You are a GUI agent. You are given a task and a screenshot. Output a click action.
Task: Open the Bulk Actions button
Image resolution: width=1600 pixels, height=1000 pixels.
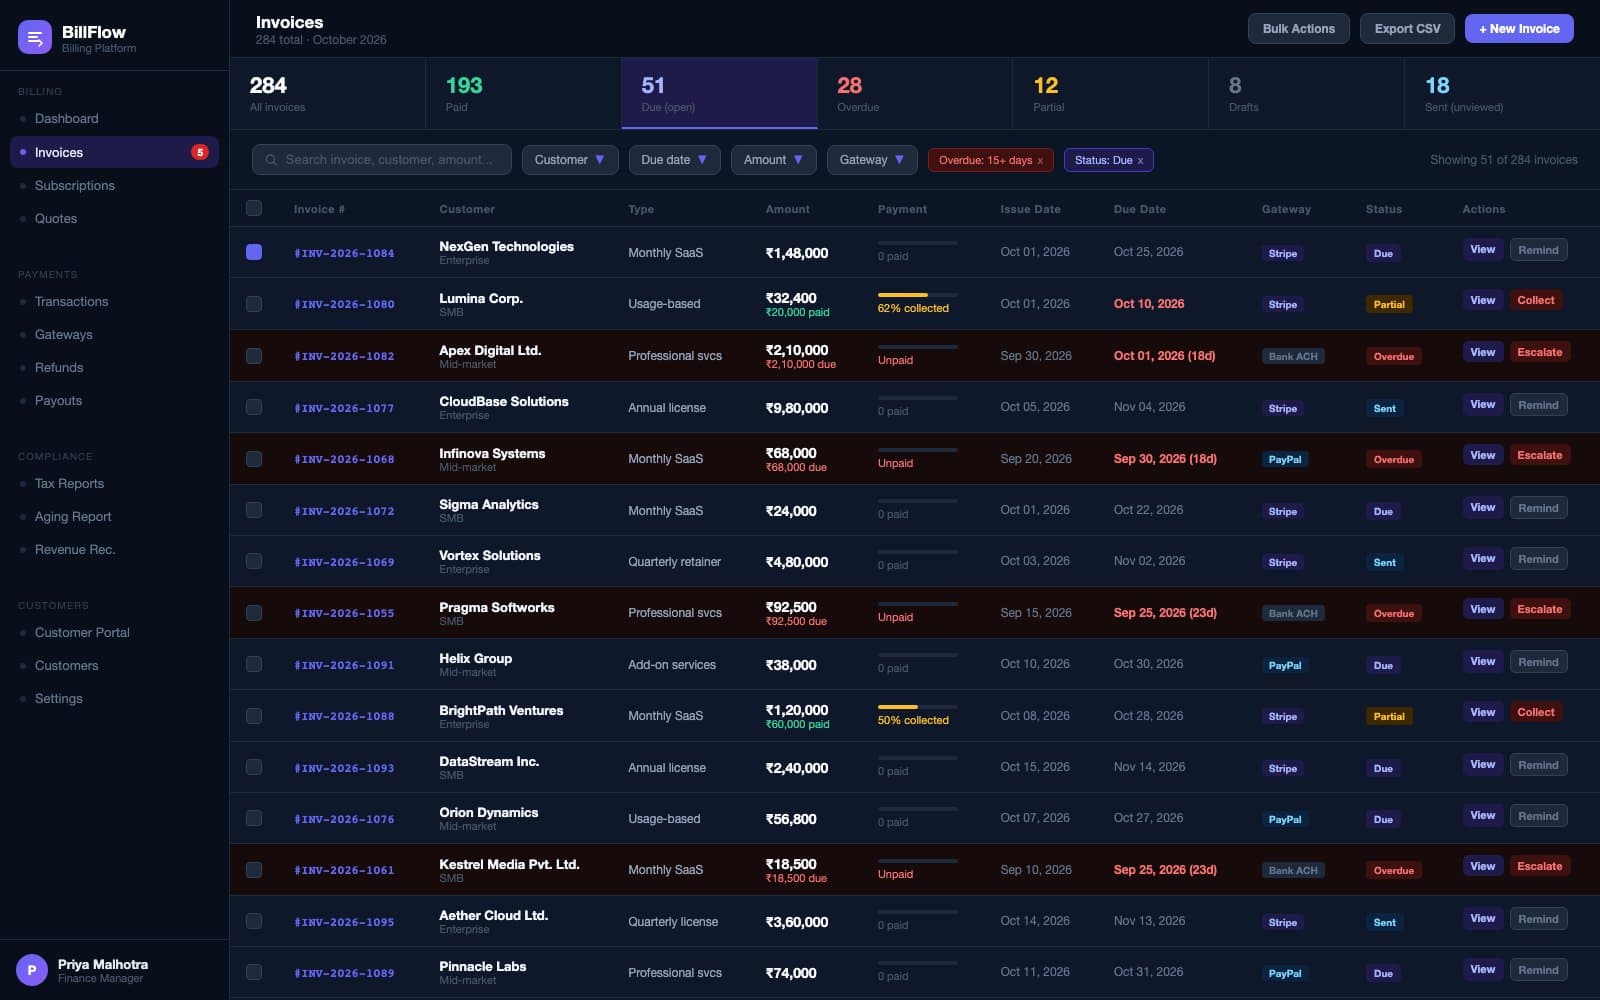(1298, 29)
